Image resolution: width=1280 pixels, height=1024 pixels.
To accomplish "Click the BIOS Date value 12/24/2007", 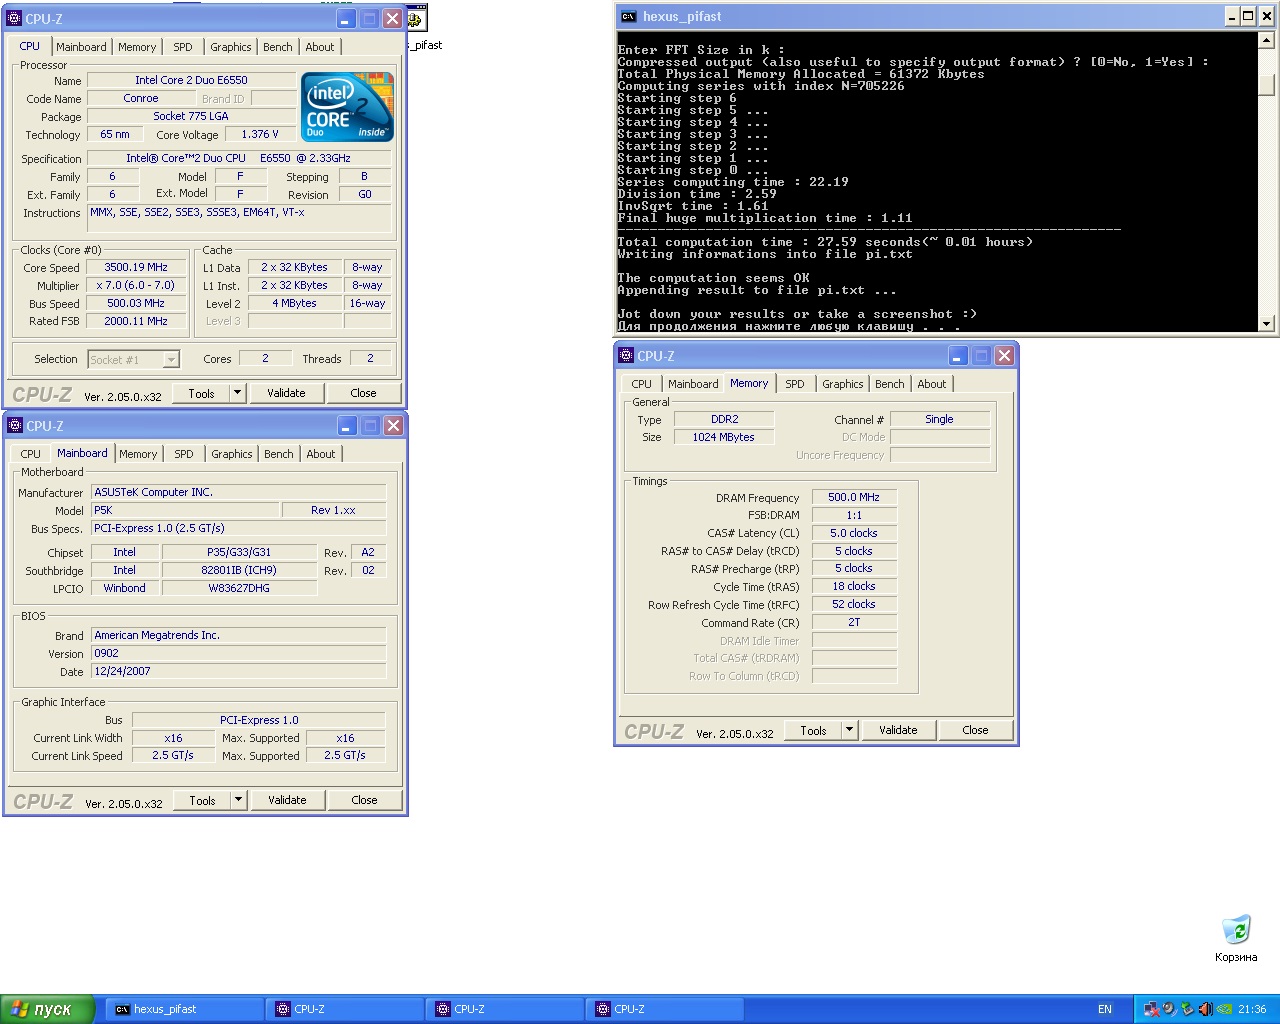I will (x=238, y=671).
